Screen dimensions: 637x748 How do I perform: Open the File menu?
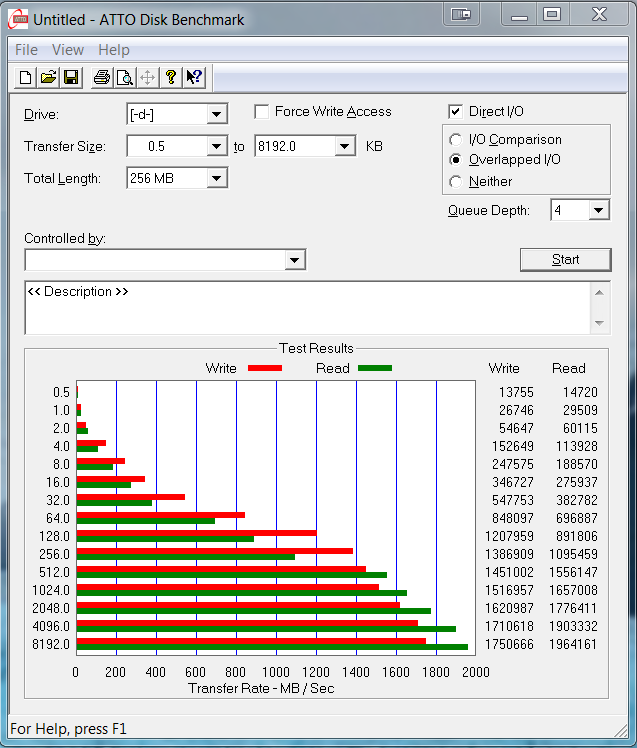point(26,50)
